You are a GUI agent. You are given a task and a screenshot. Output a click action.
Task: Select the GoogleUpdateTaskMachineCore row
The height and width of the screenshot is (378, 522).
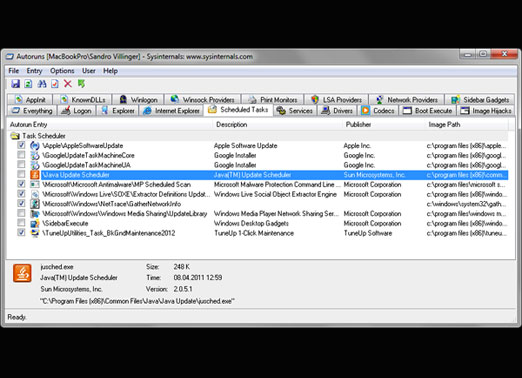point(258,155)
